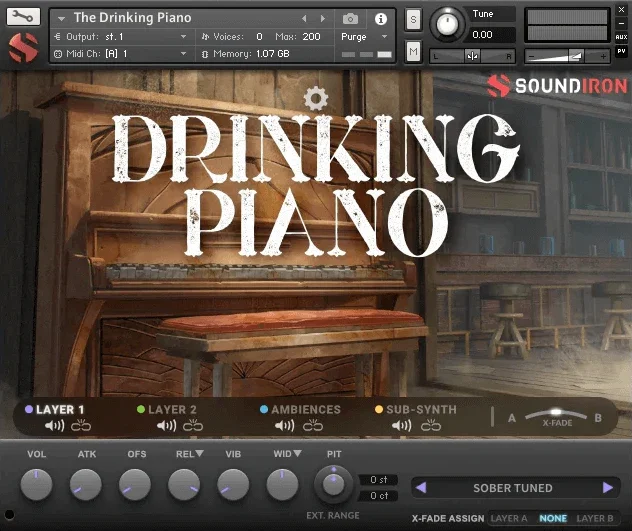
Task: Click the Tune knob
Action: click(447, 24)
